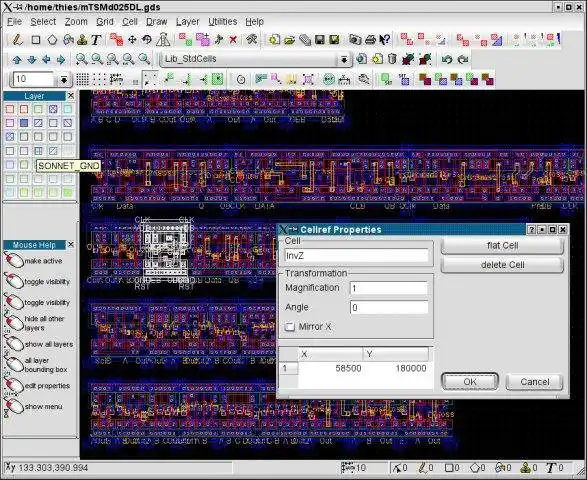Select the first red layer swatch

(10, 109)
